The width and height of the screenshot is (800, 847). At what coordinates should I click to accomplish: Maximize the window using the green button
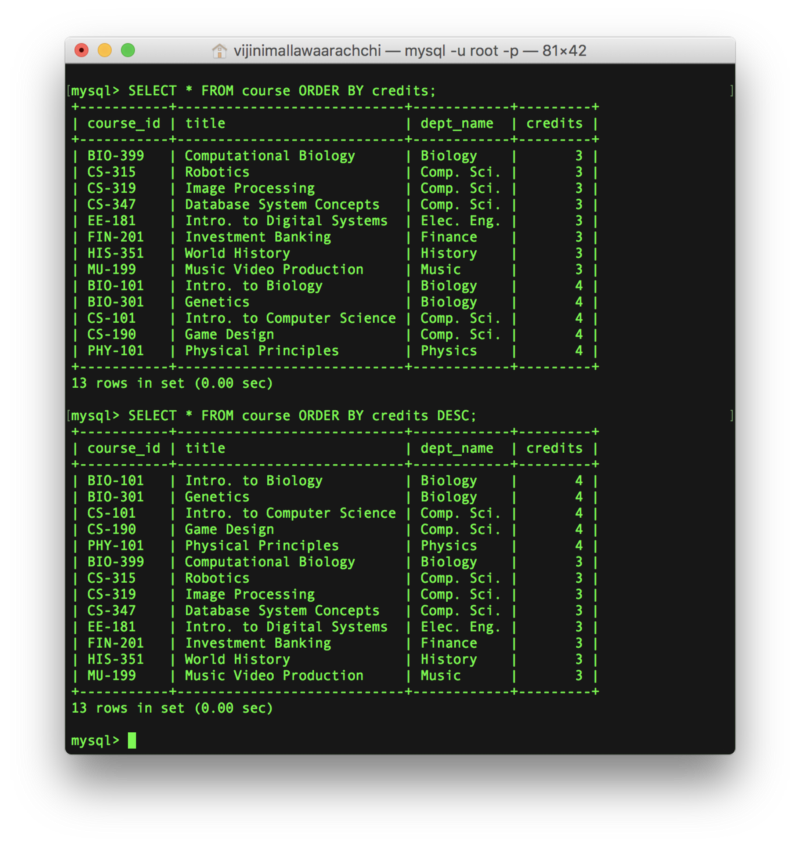[x=128, y=50]
